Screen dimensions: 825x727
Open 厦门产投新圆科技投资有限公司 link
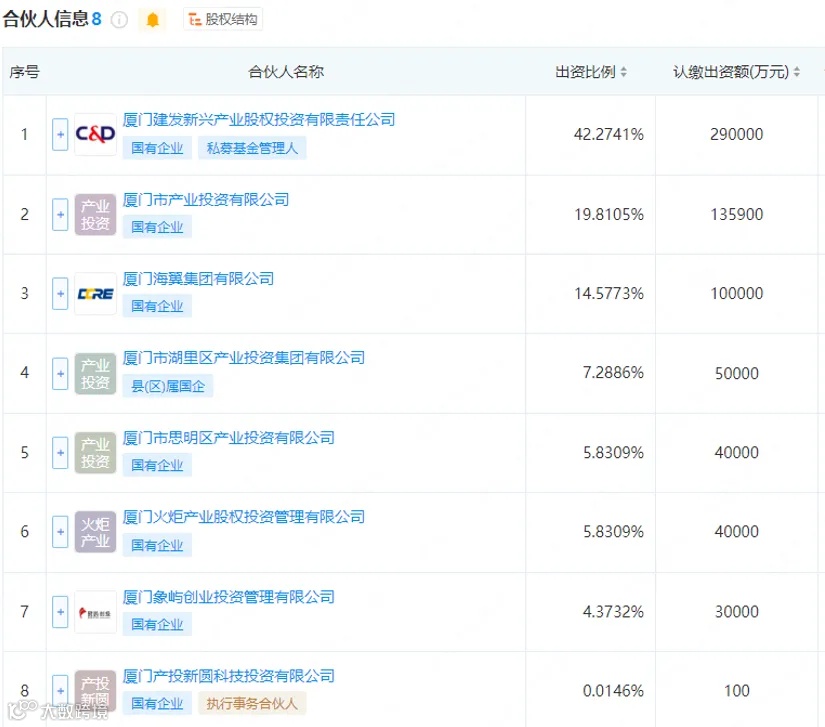pos(228,676)
